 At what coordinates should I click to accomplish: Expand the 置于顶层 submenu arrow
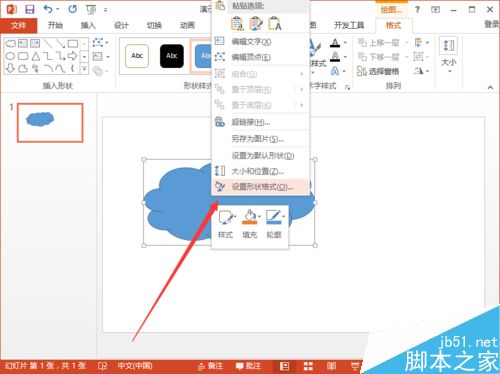pos(301,89)
